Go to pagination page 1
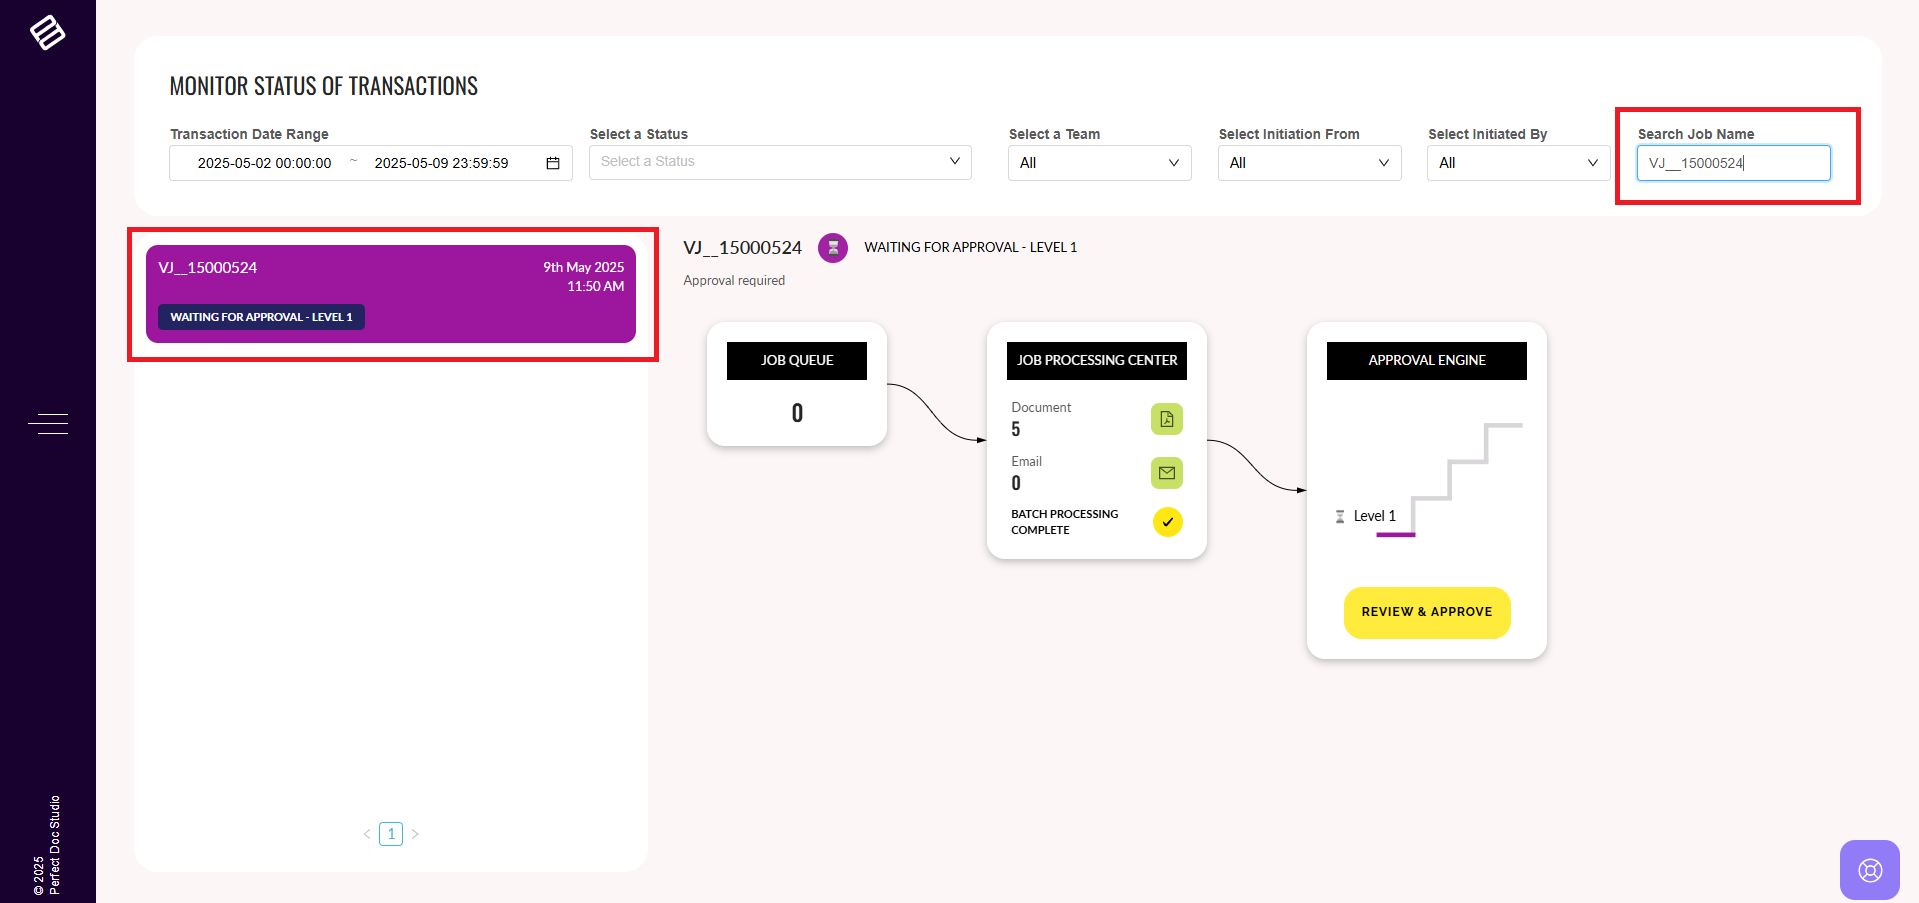Image resolution: width=1919 pixels, height=903 pixels. point(391,834)
